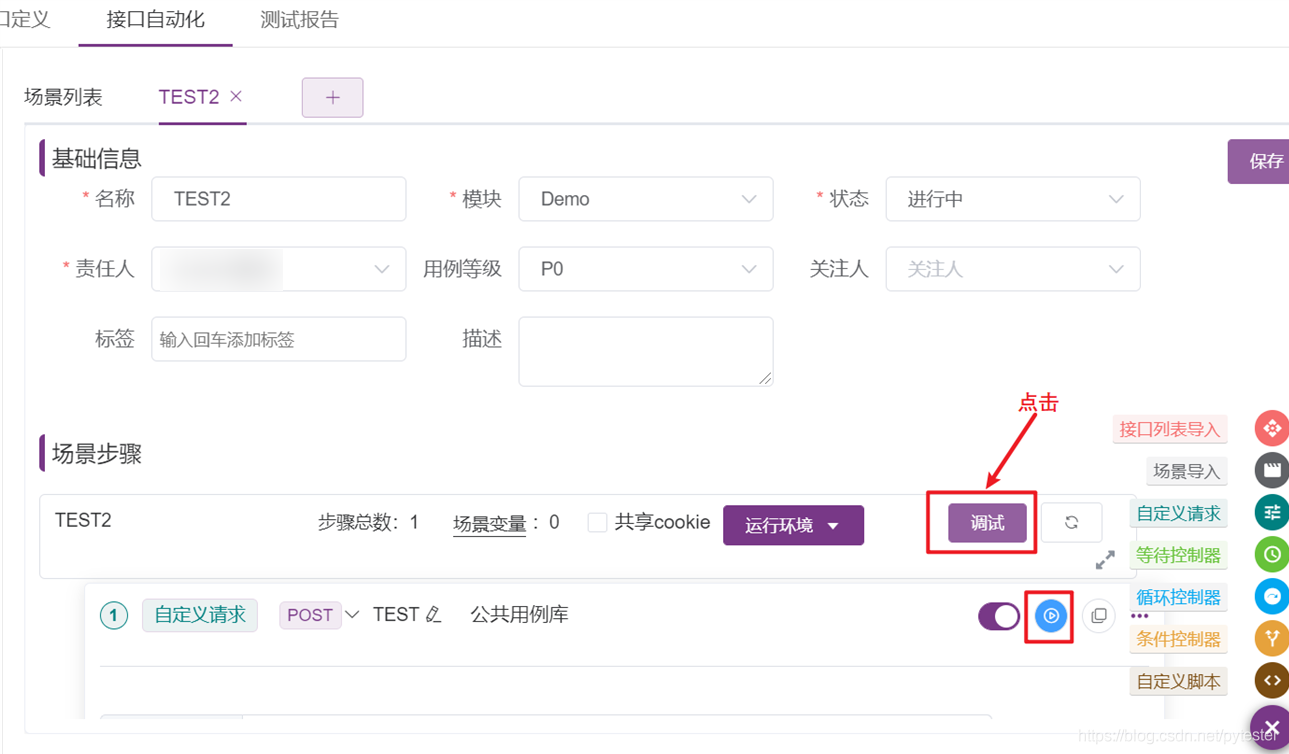Click the copy step icon
Screen dimensions: 1289x754
point(1098,616)
